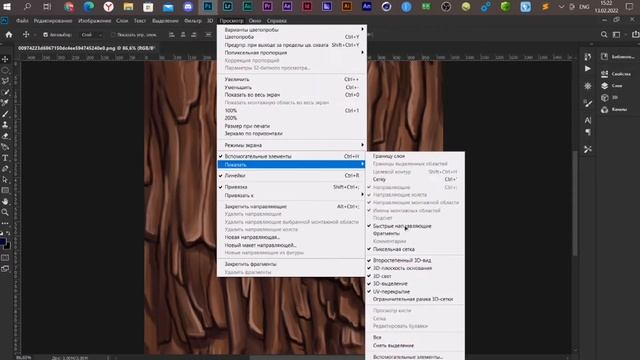Open the Слои panel
Viewport: 640px width, 360px height.
coord(612,86)
